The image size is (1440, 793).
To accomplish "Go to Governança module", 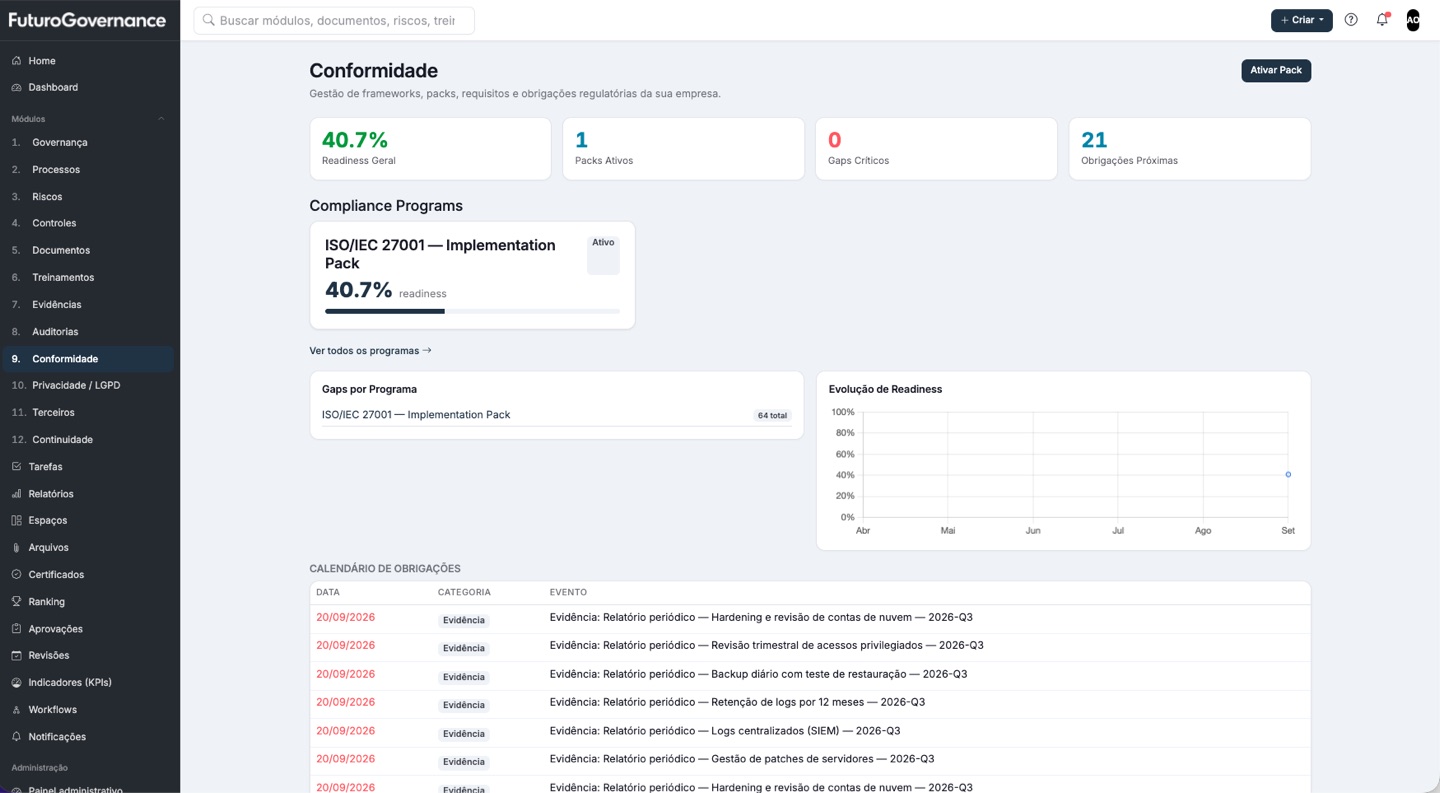I will point(87,143).
